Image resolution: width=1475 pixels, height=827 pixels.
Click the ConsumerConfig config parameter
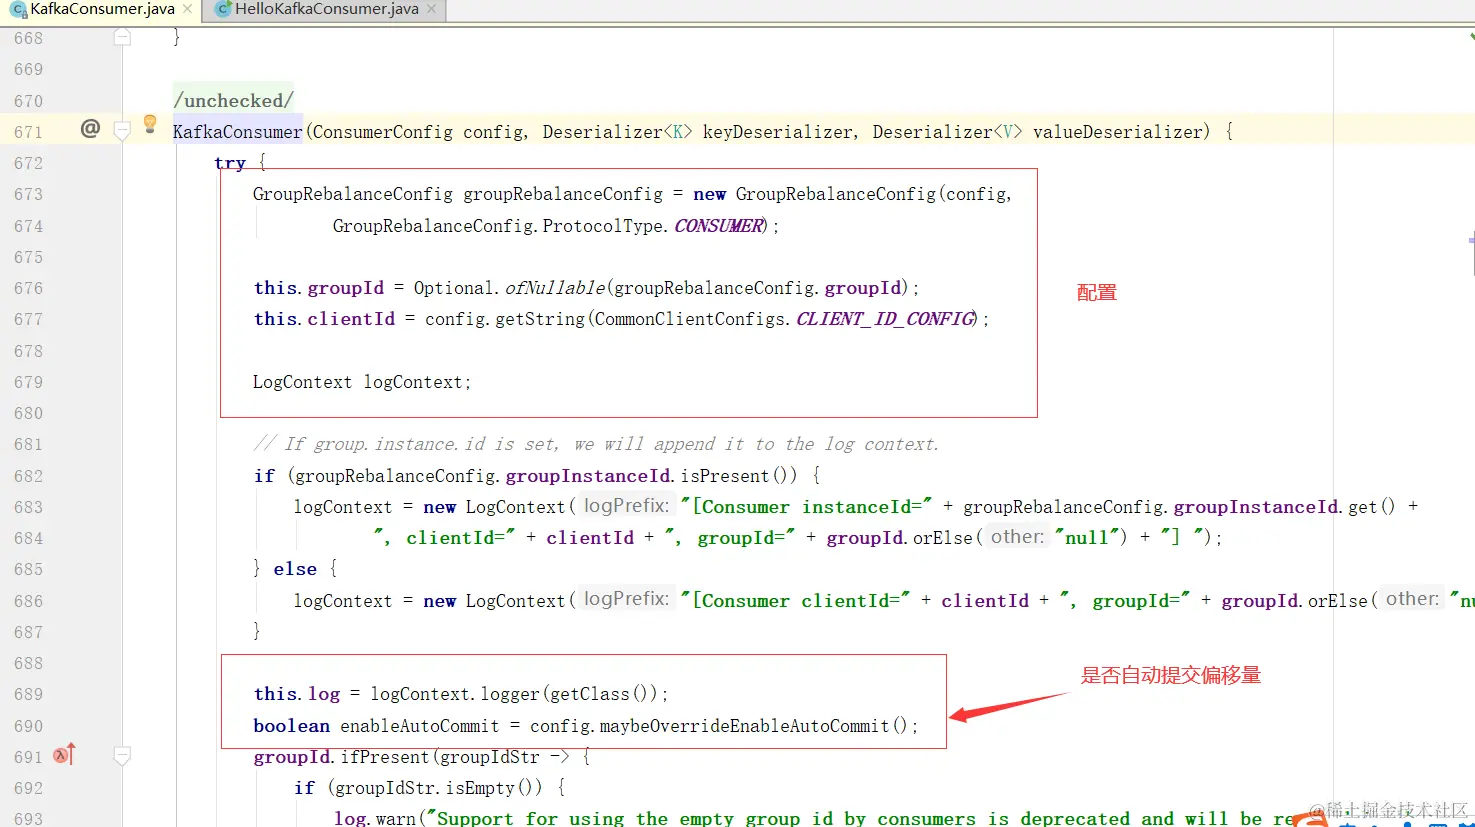coord(419,132)
